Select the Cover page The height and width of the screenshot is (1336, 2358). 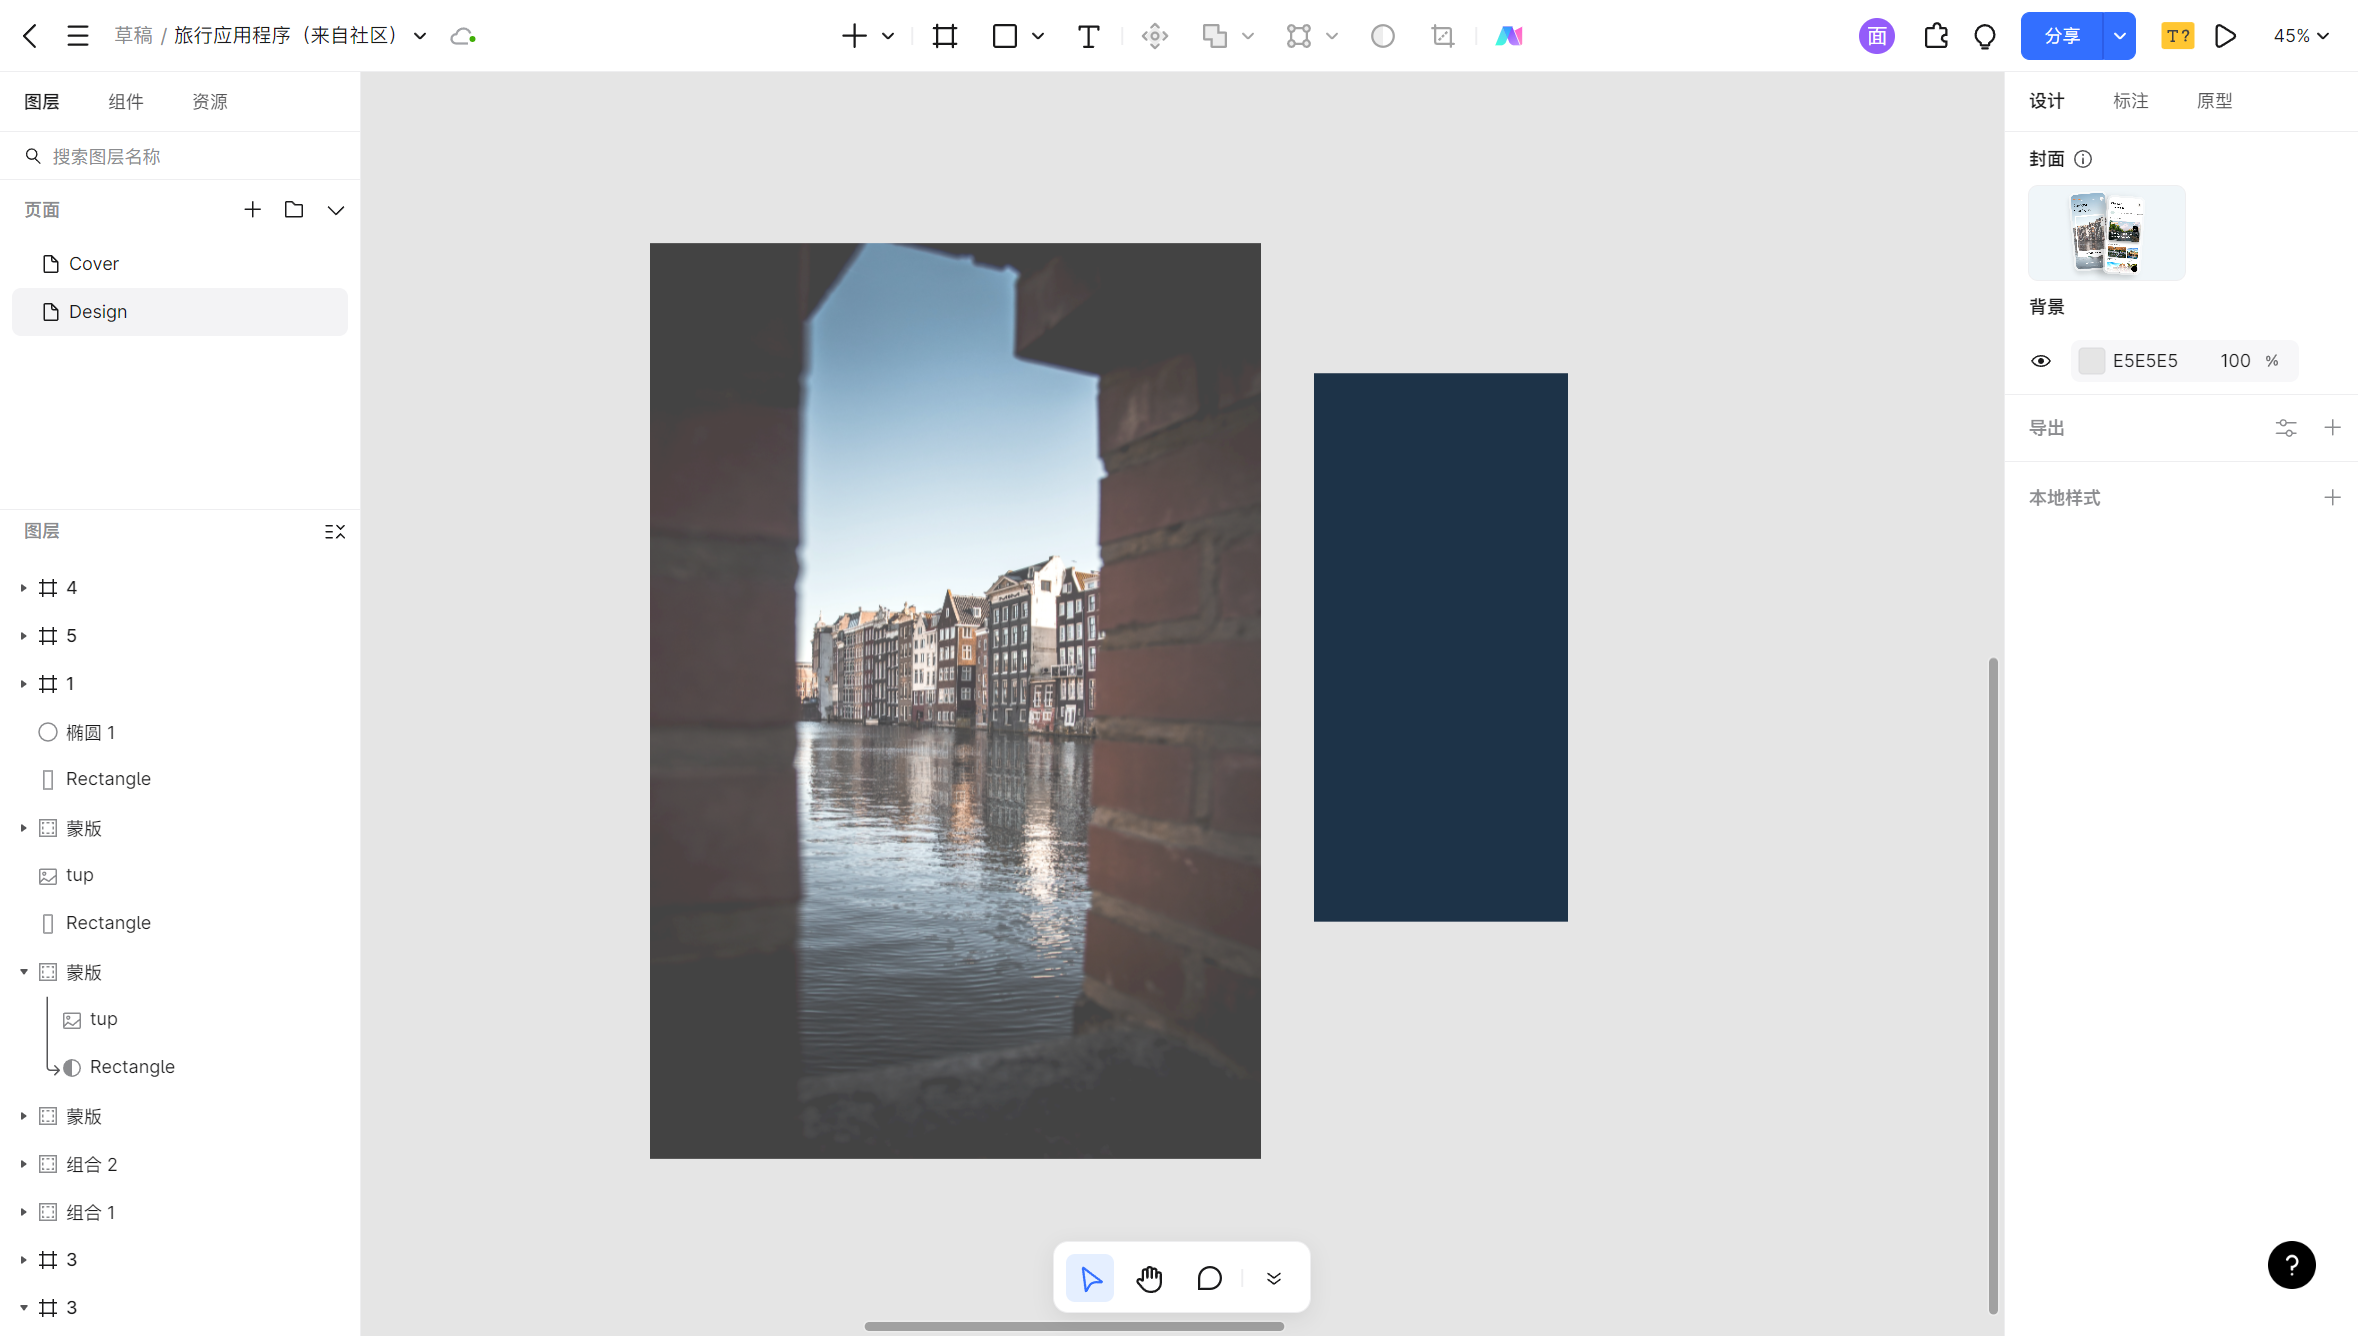94,264
